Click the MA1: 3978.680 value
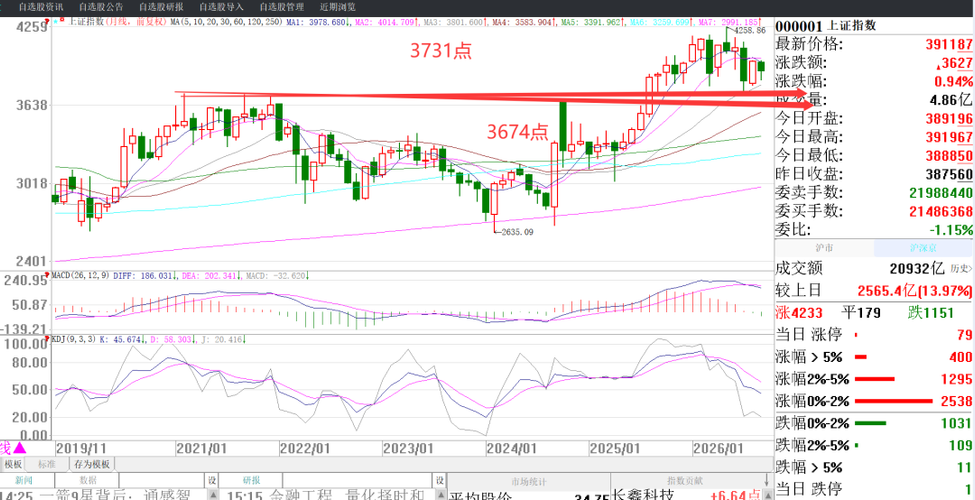 click(317, 22)
